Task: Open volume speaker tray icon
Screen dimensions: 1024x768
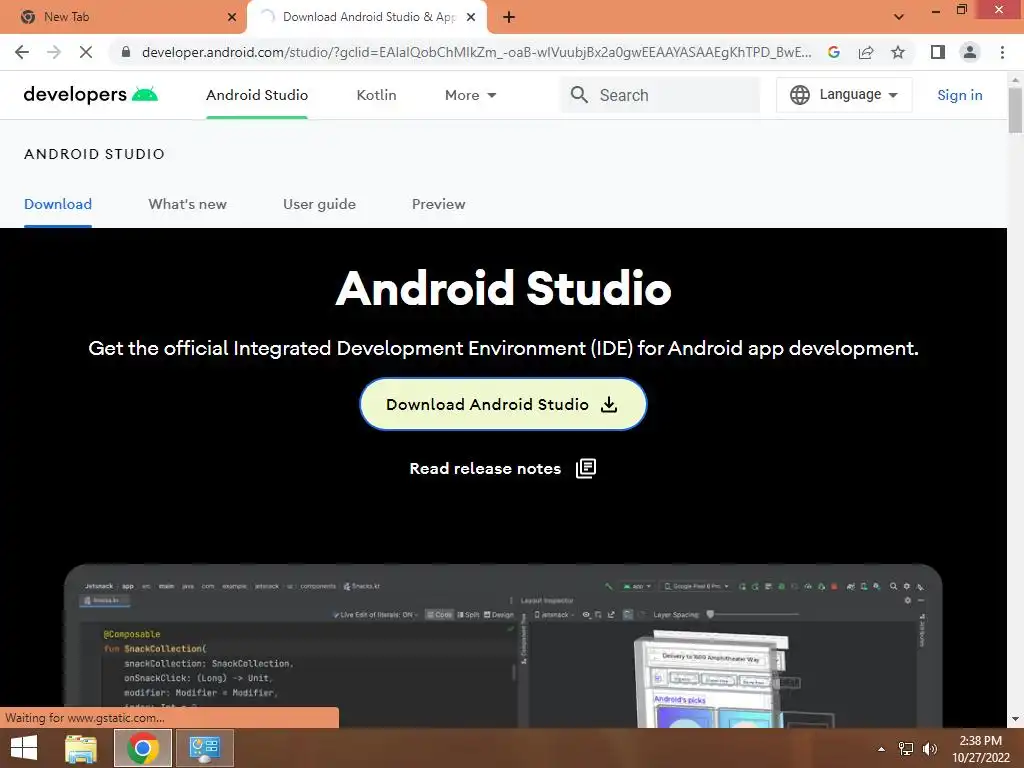Action: (x=929, y=749)
